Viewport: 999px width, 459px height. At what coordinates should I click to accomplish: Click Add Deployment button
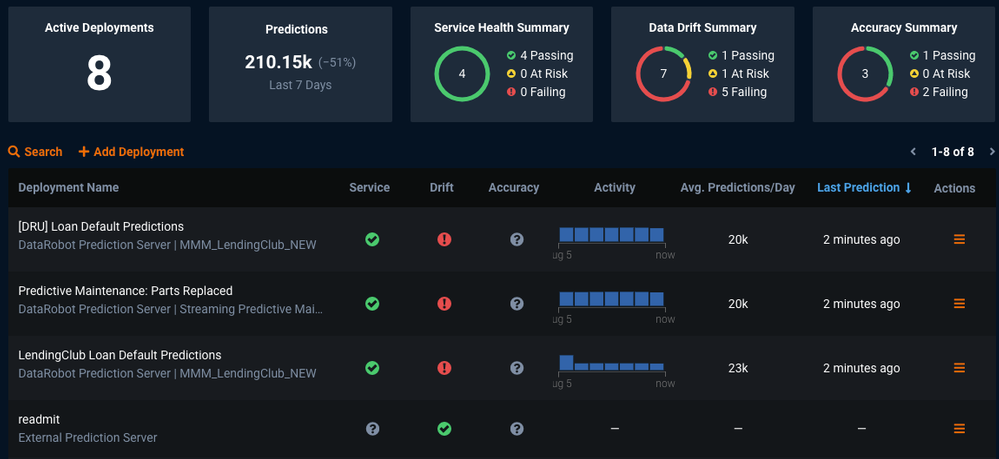(131, 152)
